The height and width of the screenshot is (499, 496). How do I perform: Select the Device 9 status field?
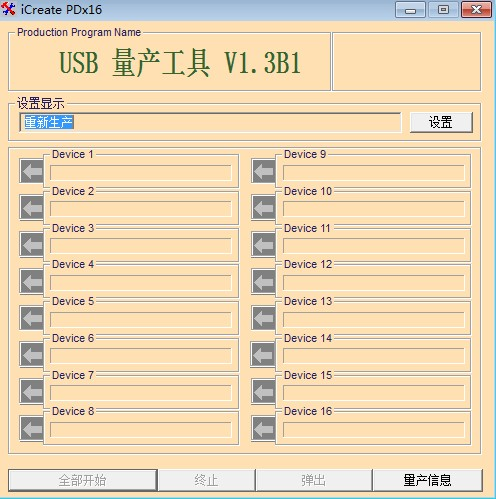[374, 173]
